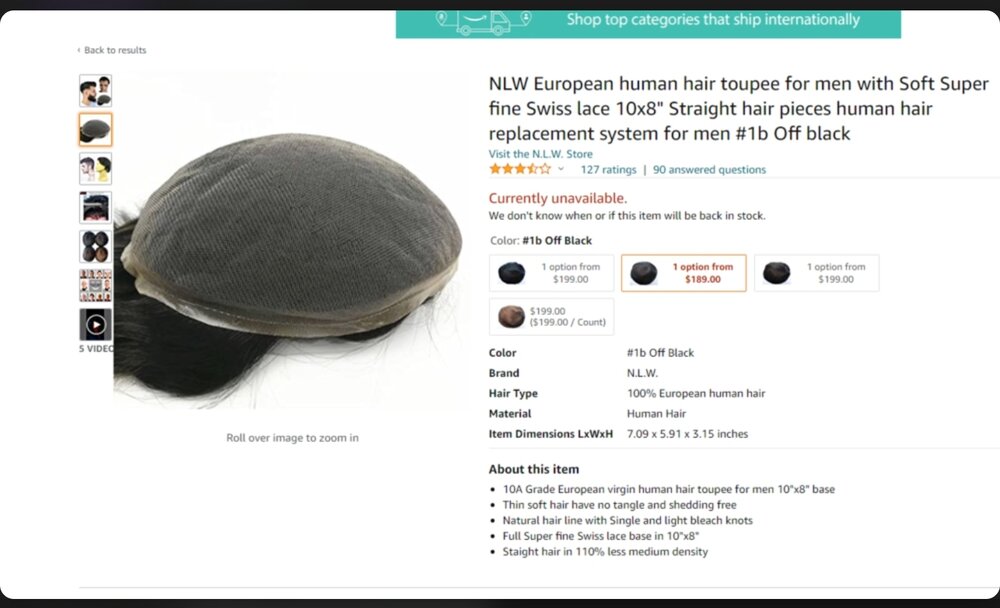View third thumbnail with yellow mannequin head
The width and height of the screenshot is (1000, 608).
pos(96,168)
